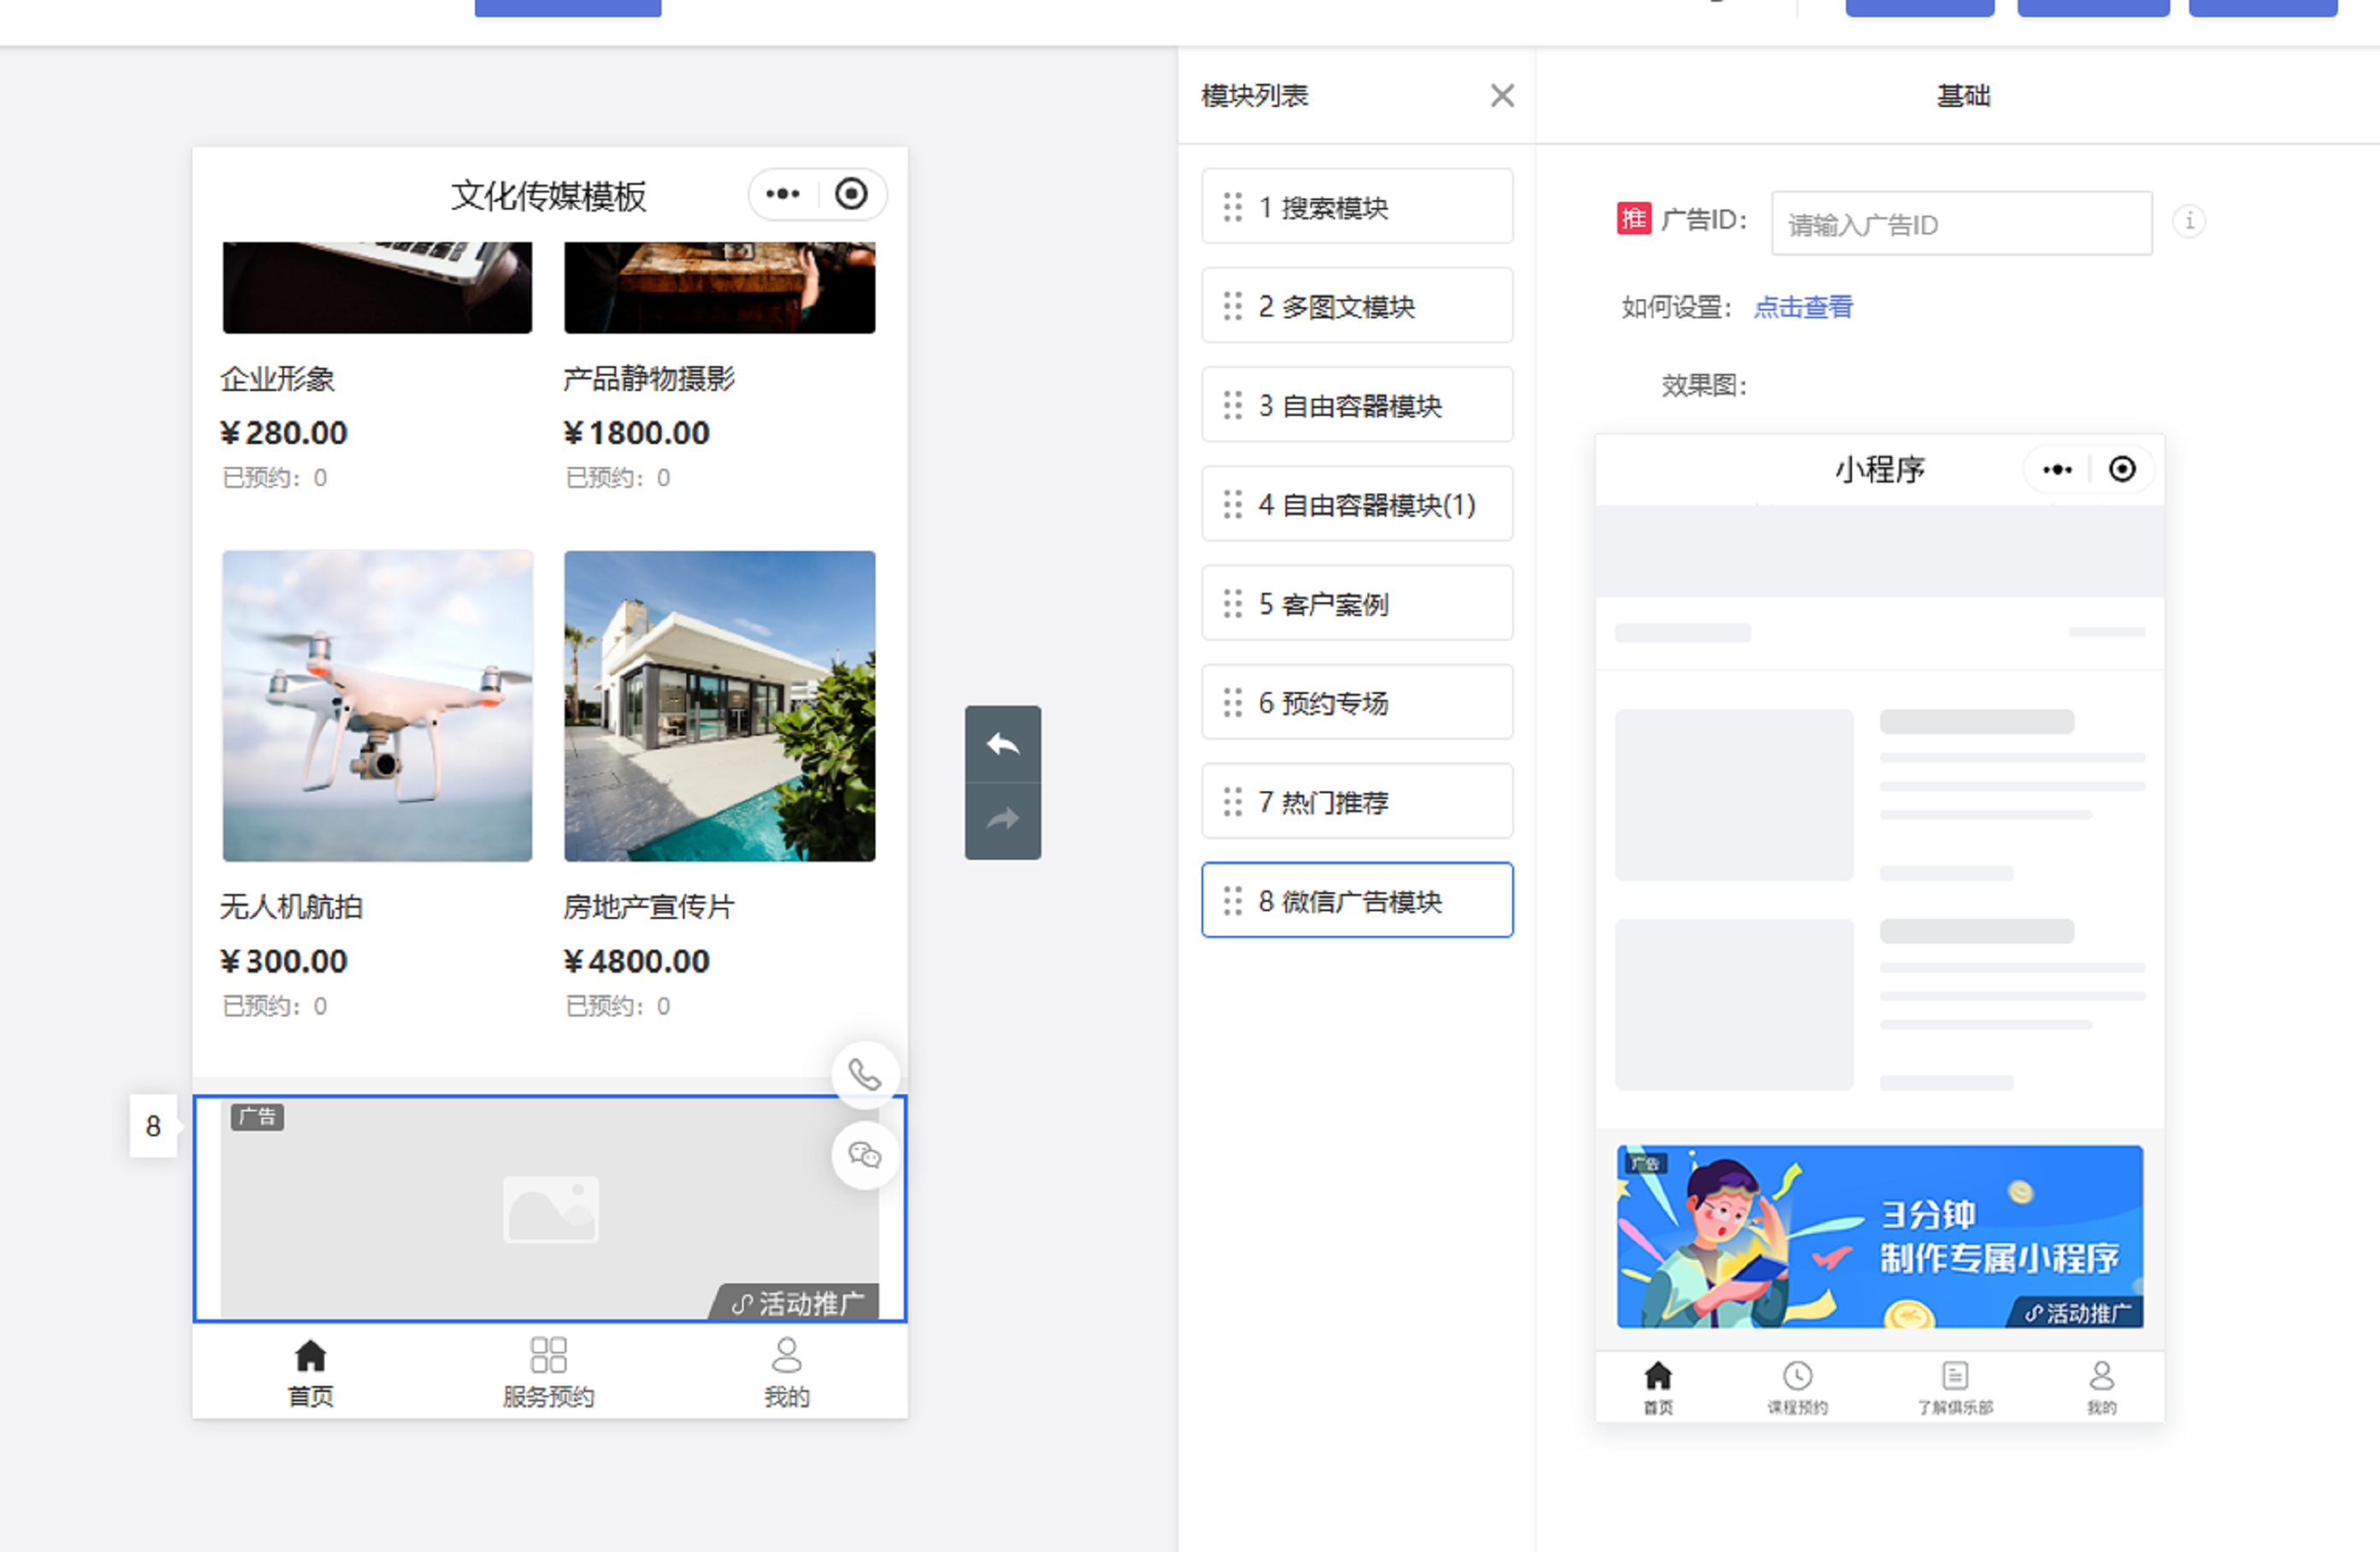
Task: Open the 房地产宣传片 product image
Action: click(719, 705)
